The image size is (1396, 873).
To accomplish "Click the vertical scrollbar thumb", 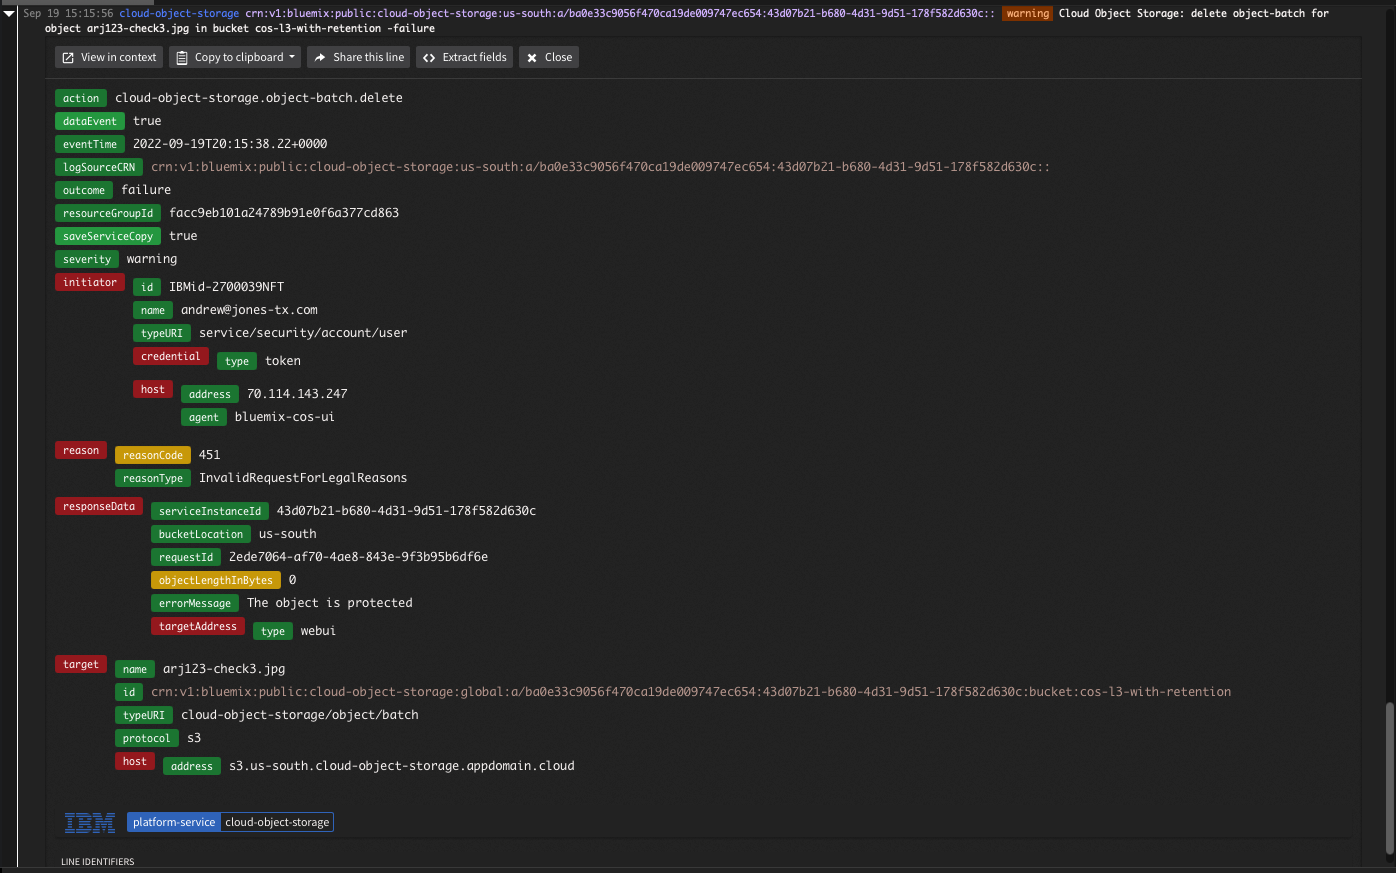I will pos(1389,778).
